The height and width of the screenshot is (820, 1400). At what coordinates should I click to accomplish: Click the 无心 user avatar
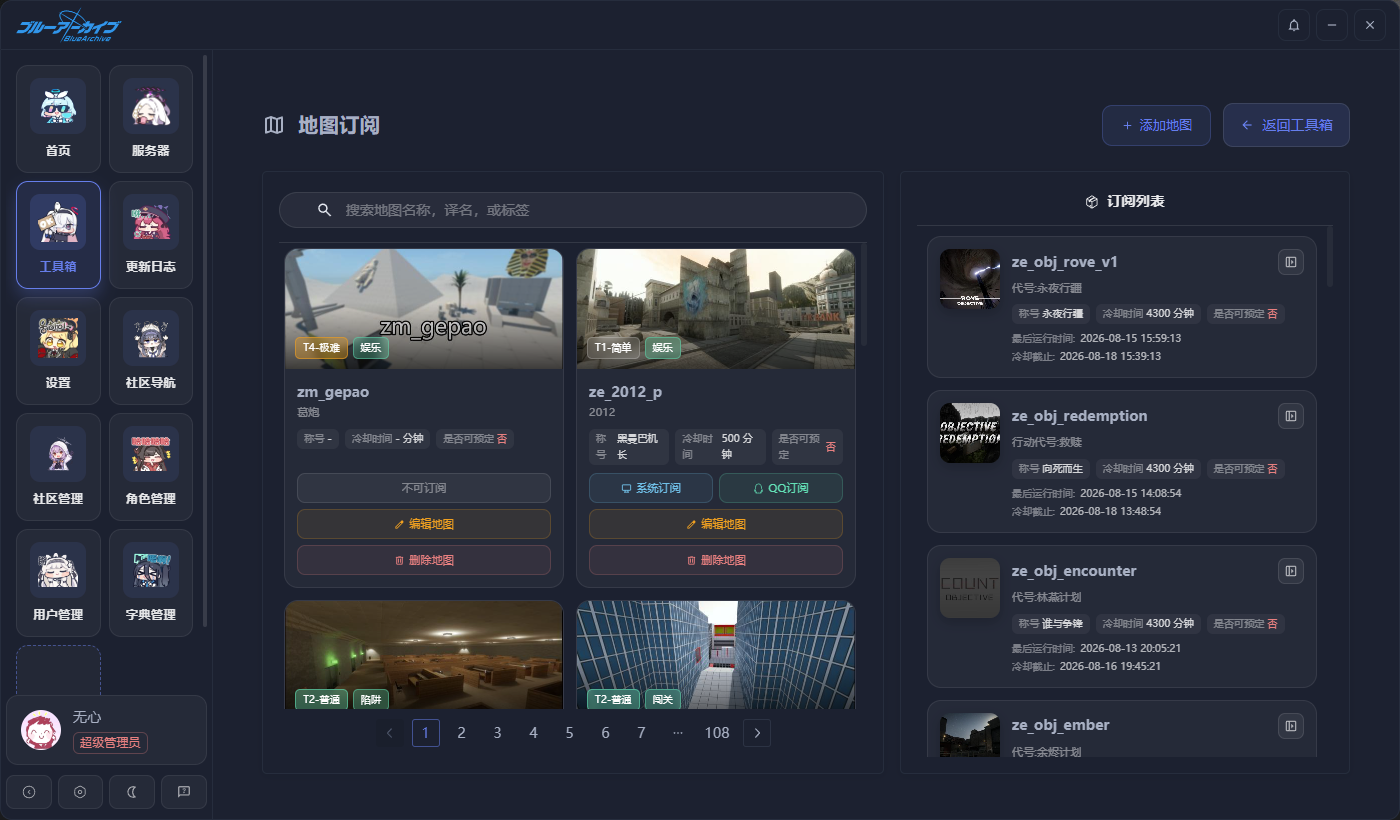tap(41, 730)
